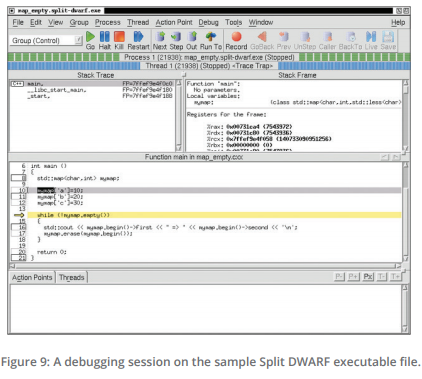Open the Process menu
Viewport: 422px width, 379px height.
108,22
